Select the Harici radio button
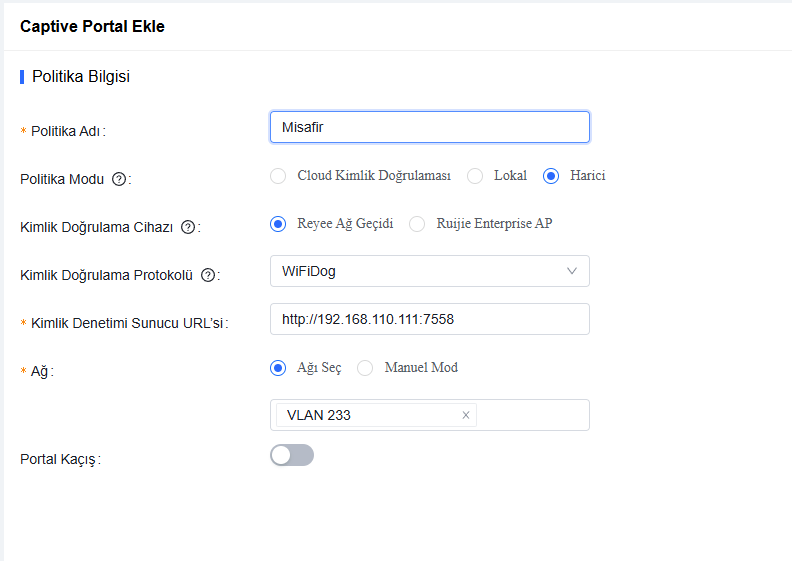 click(550, 176)
